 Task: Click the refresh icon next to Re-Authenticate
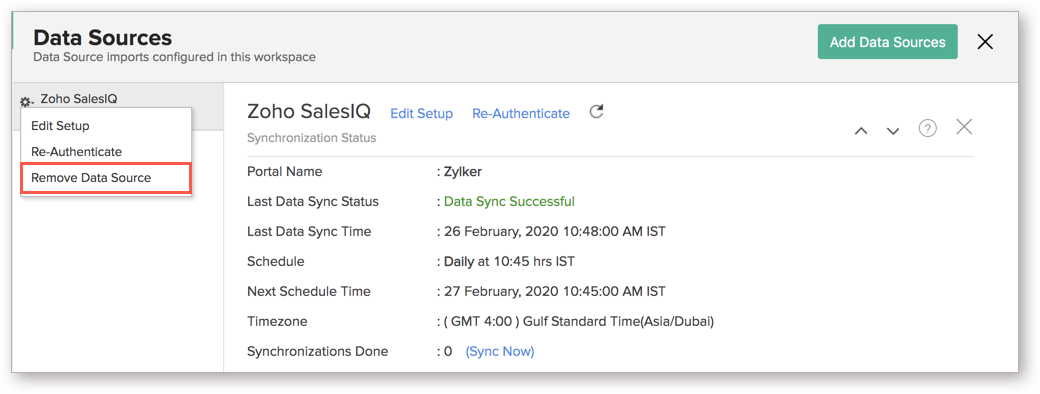coord(596,111)
